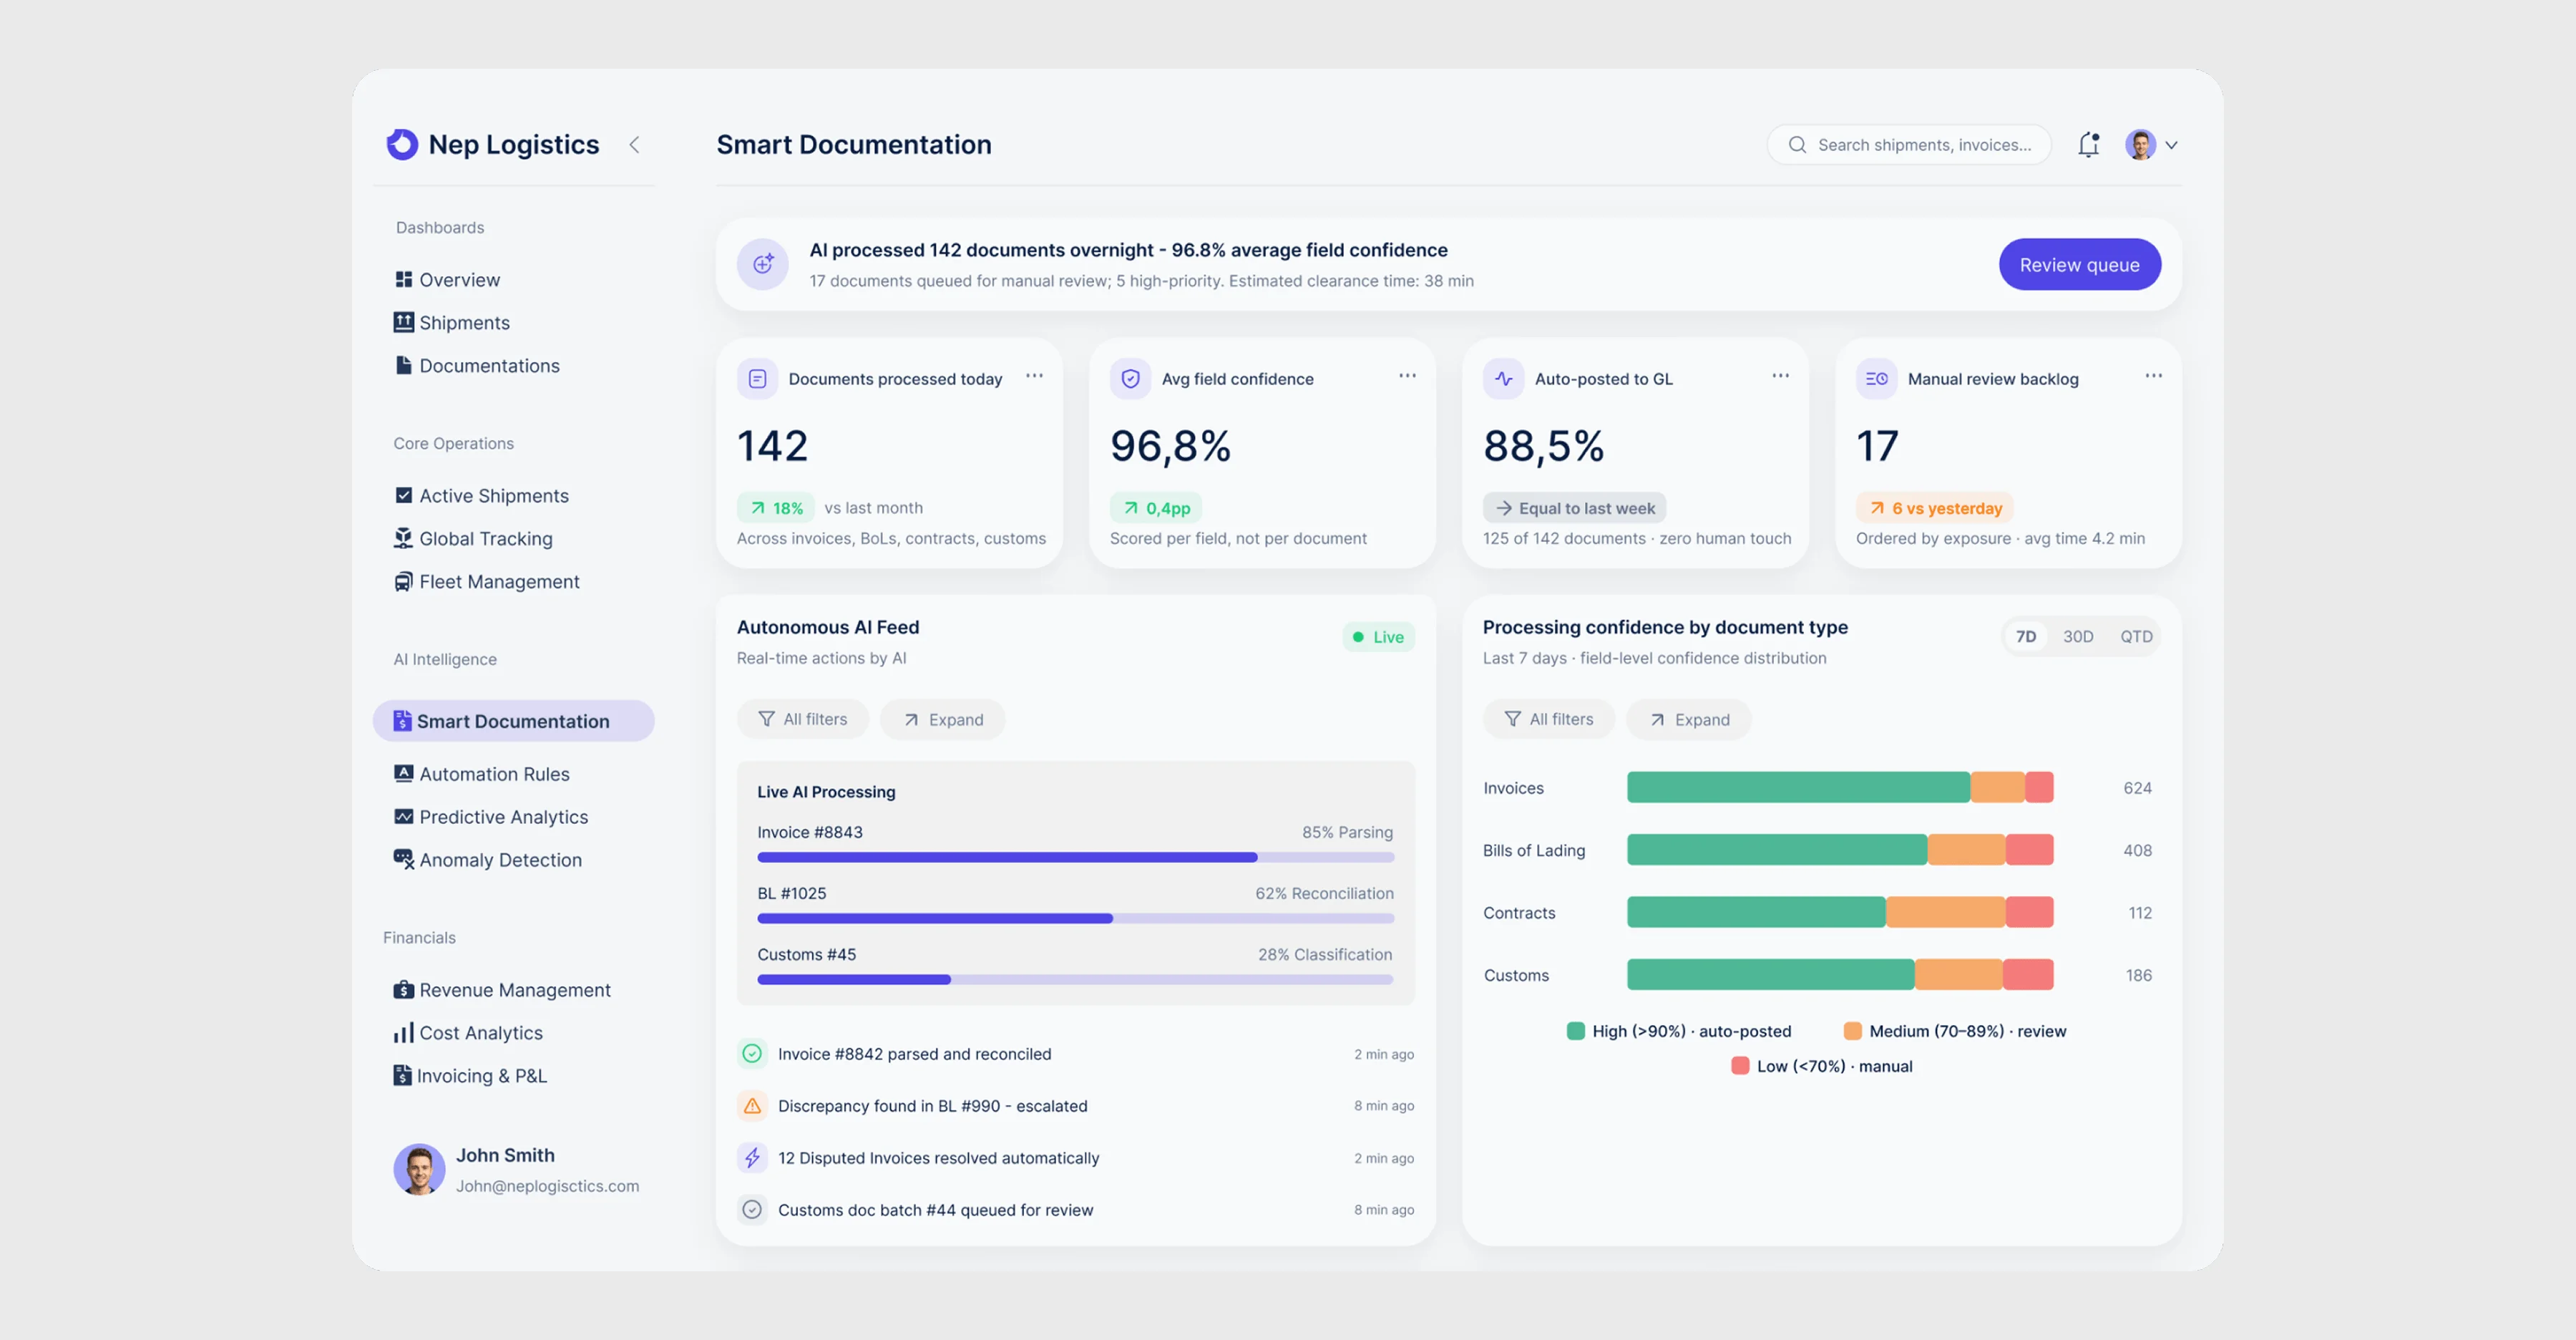Open the user avatar dropdown chevron
Viewport: 2576px width, 1340px height.
point(2171,145)
